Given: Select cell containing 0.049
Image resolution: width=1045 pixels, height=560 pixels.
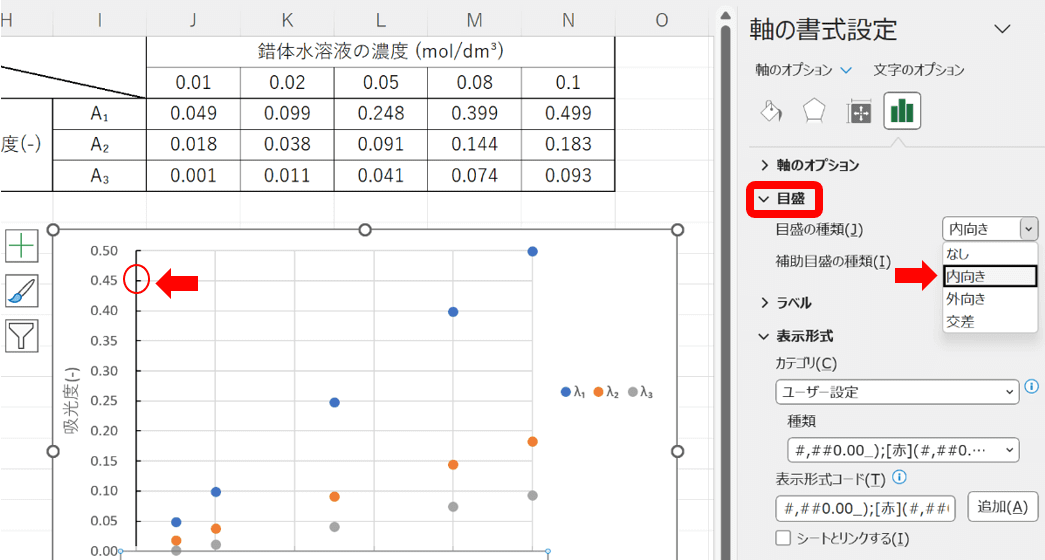Looking at the screenshot, I should click(193, 113).
